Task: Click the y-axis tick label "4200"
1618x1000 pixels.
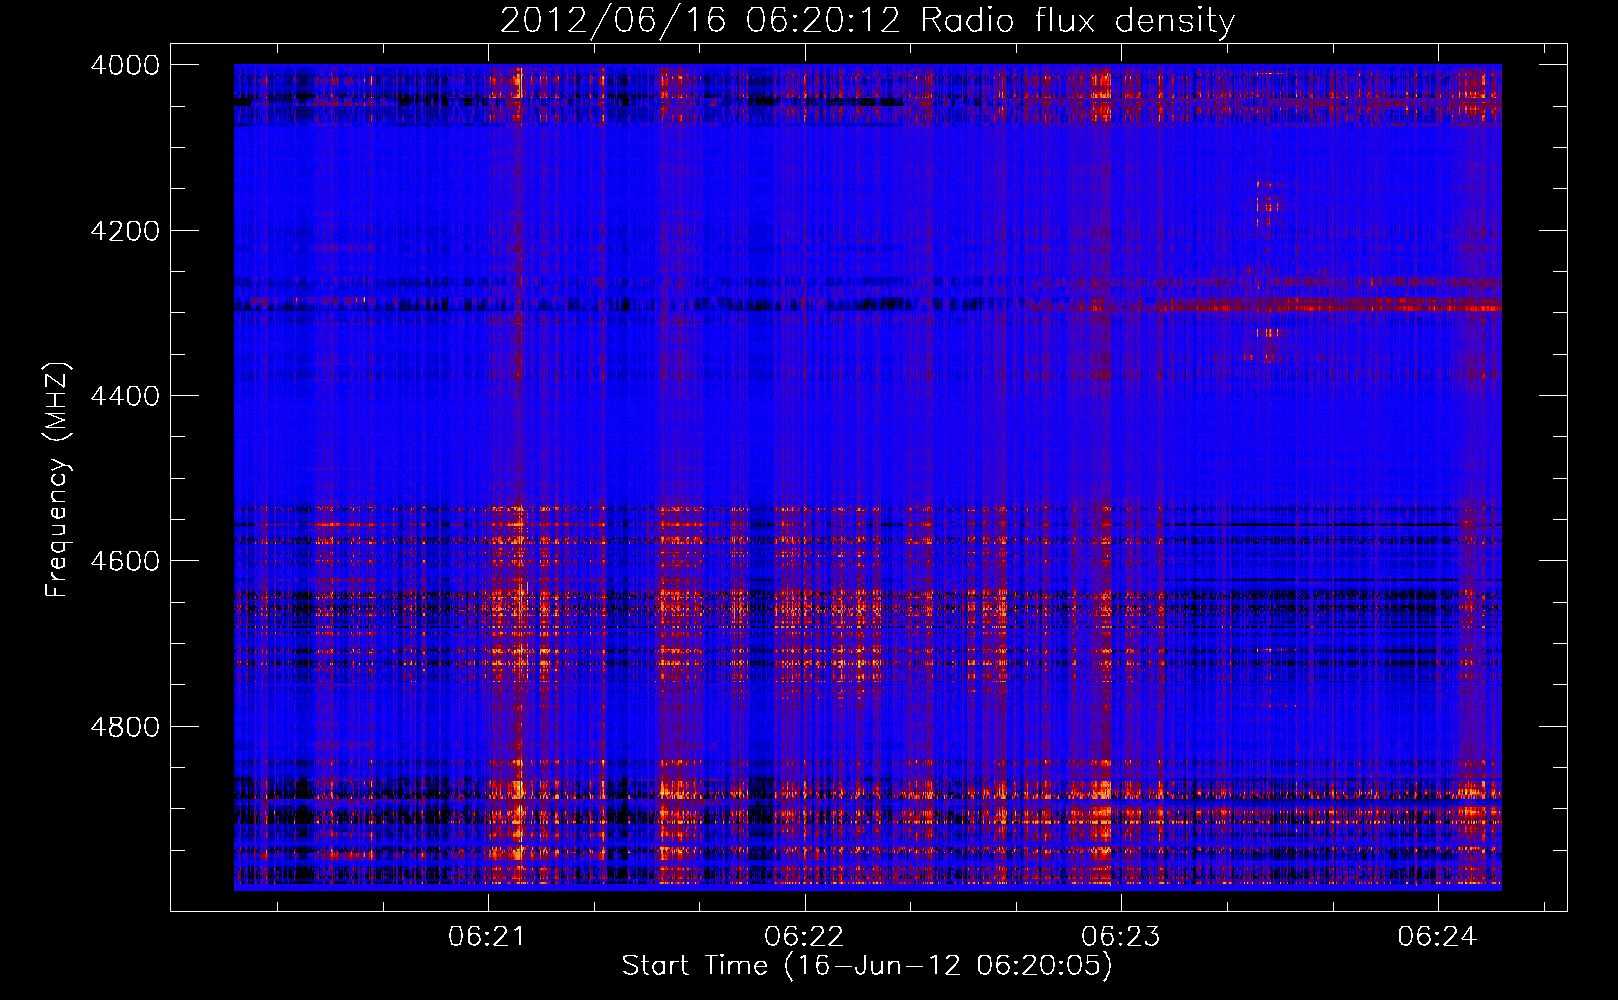Action: point(125,231)
